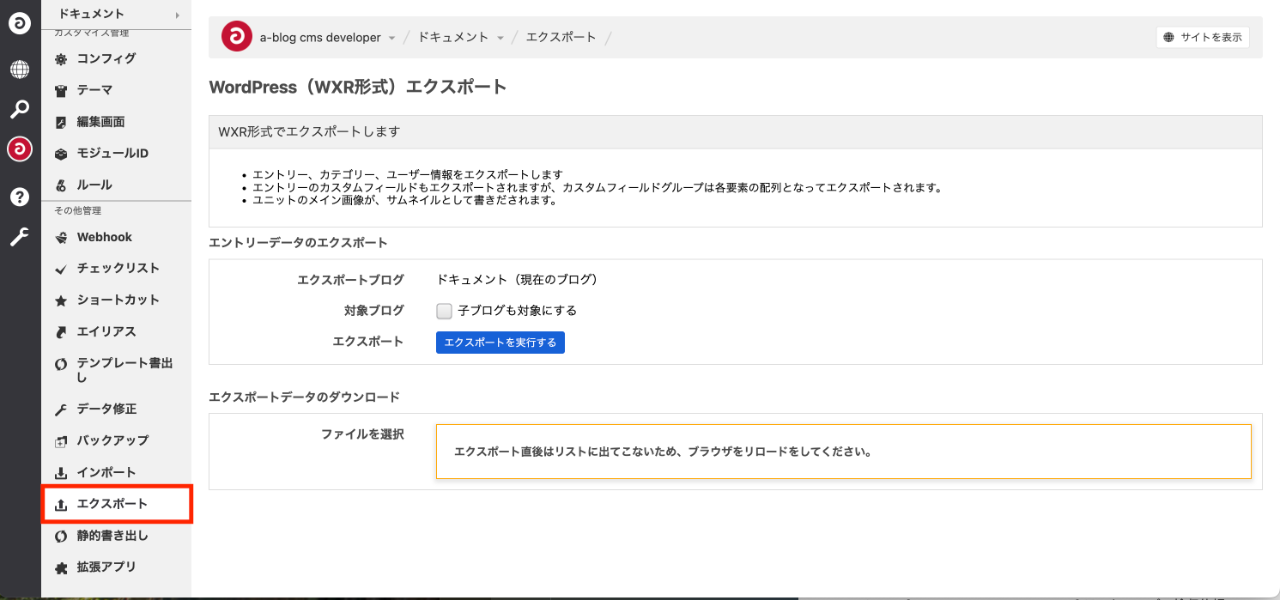
Task: Open ショートカット in sidebar
Action: 117,300
